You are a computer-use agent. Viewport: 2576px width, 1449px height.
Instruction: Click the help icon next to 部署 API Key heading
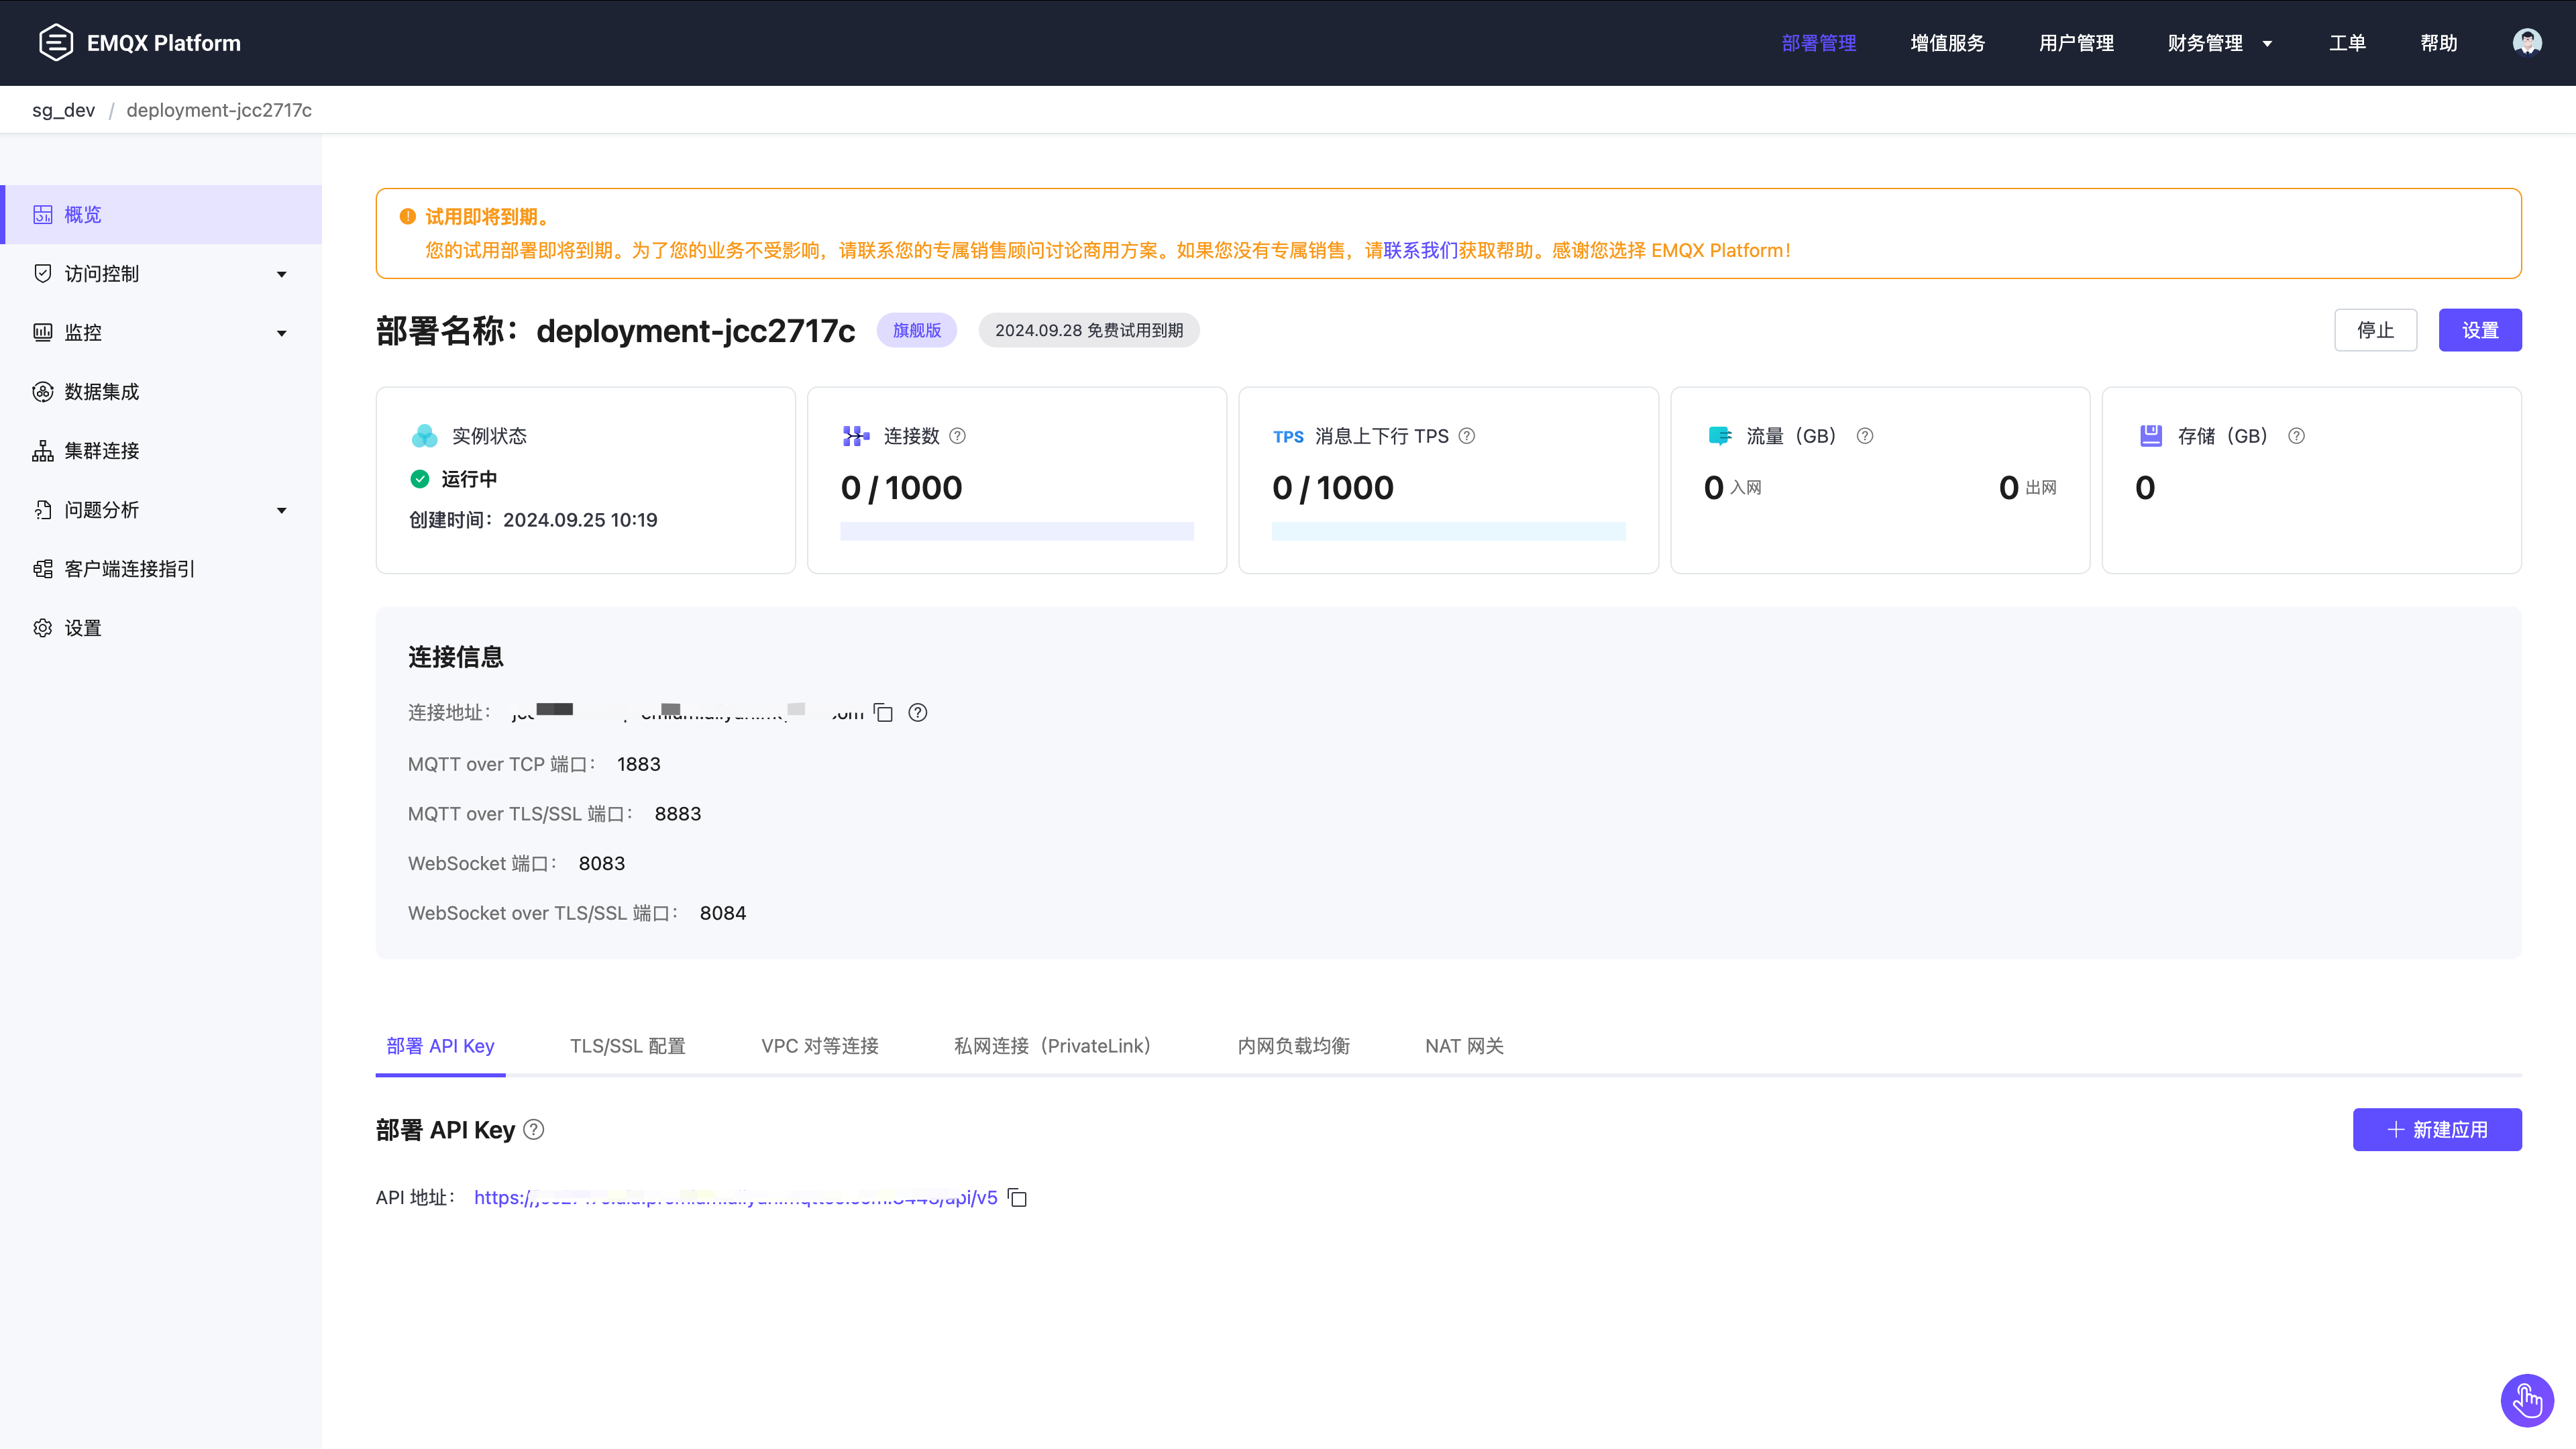pyautogui.click(x=534, y=1129)
